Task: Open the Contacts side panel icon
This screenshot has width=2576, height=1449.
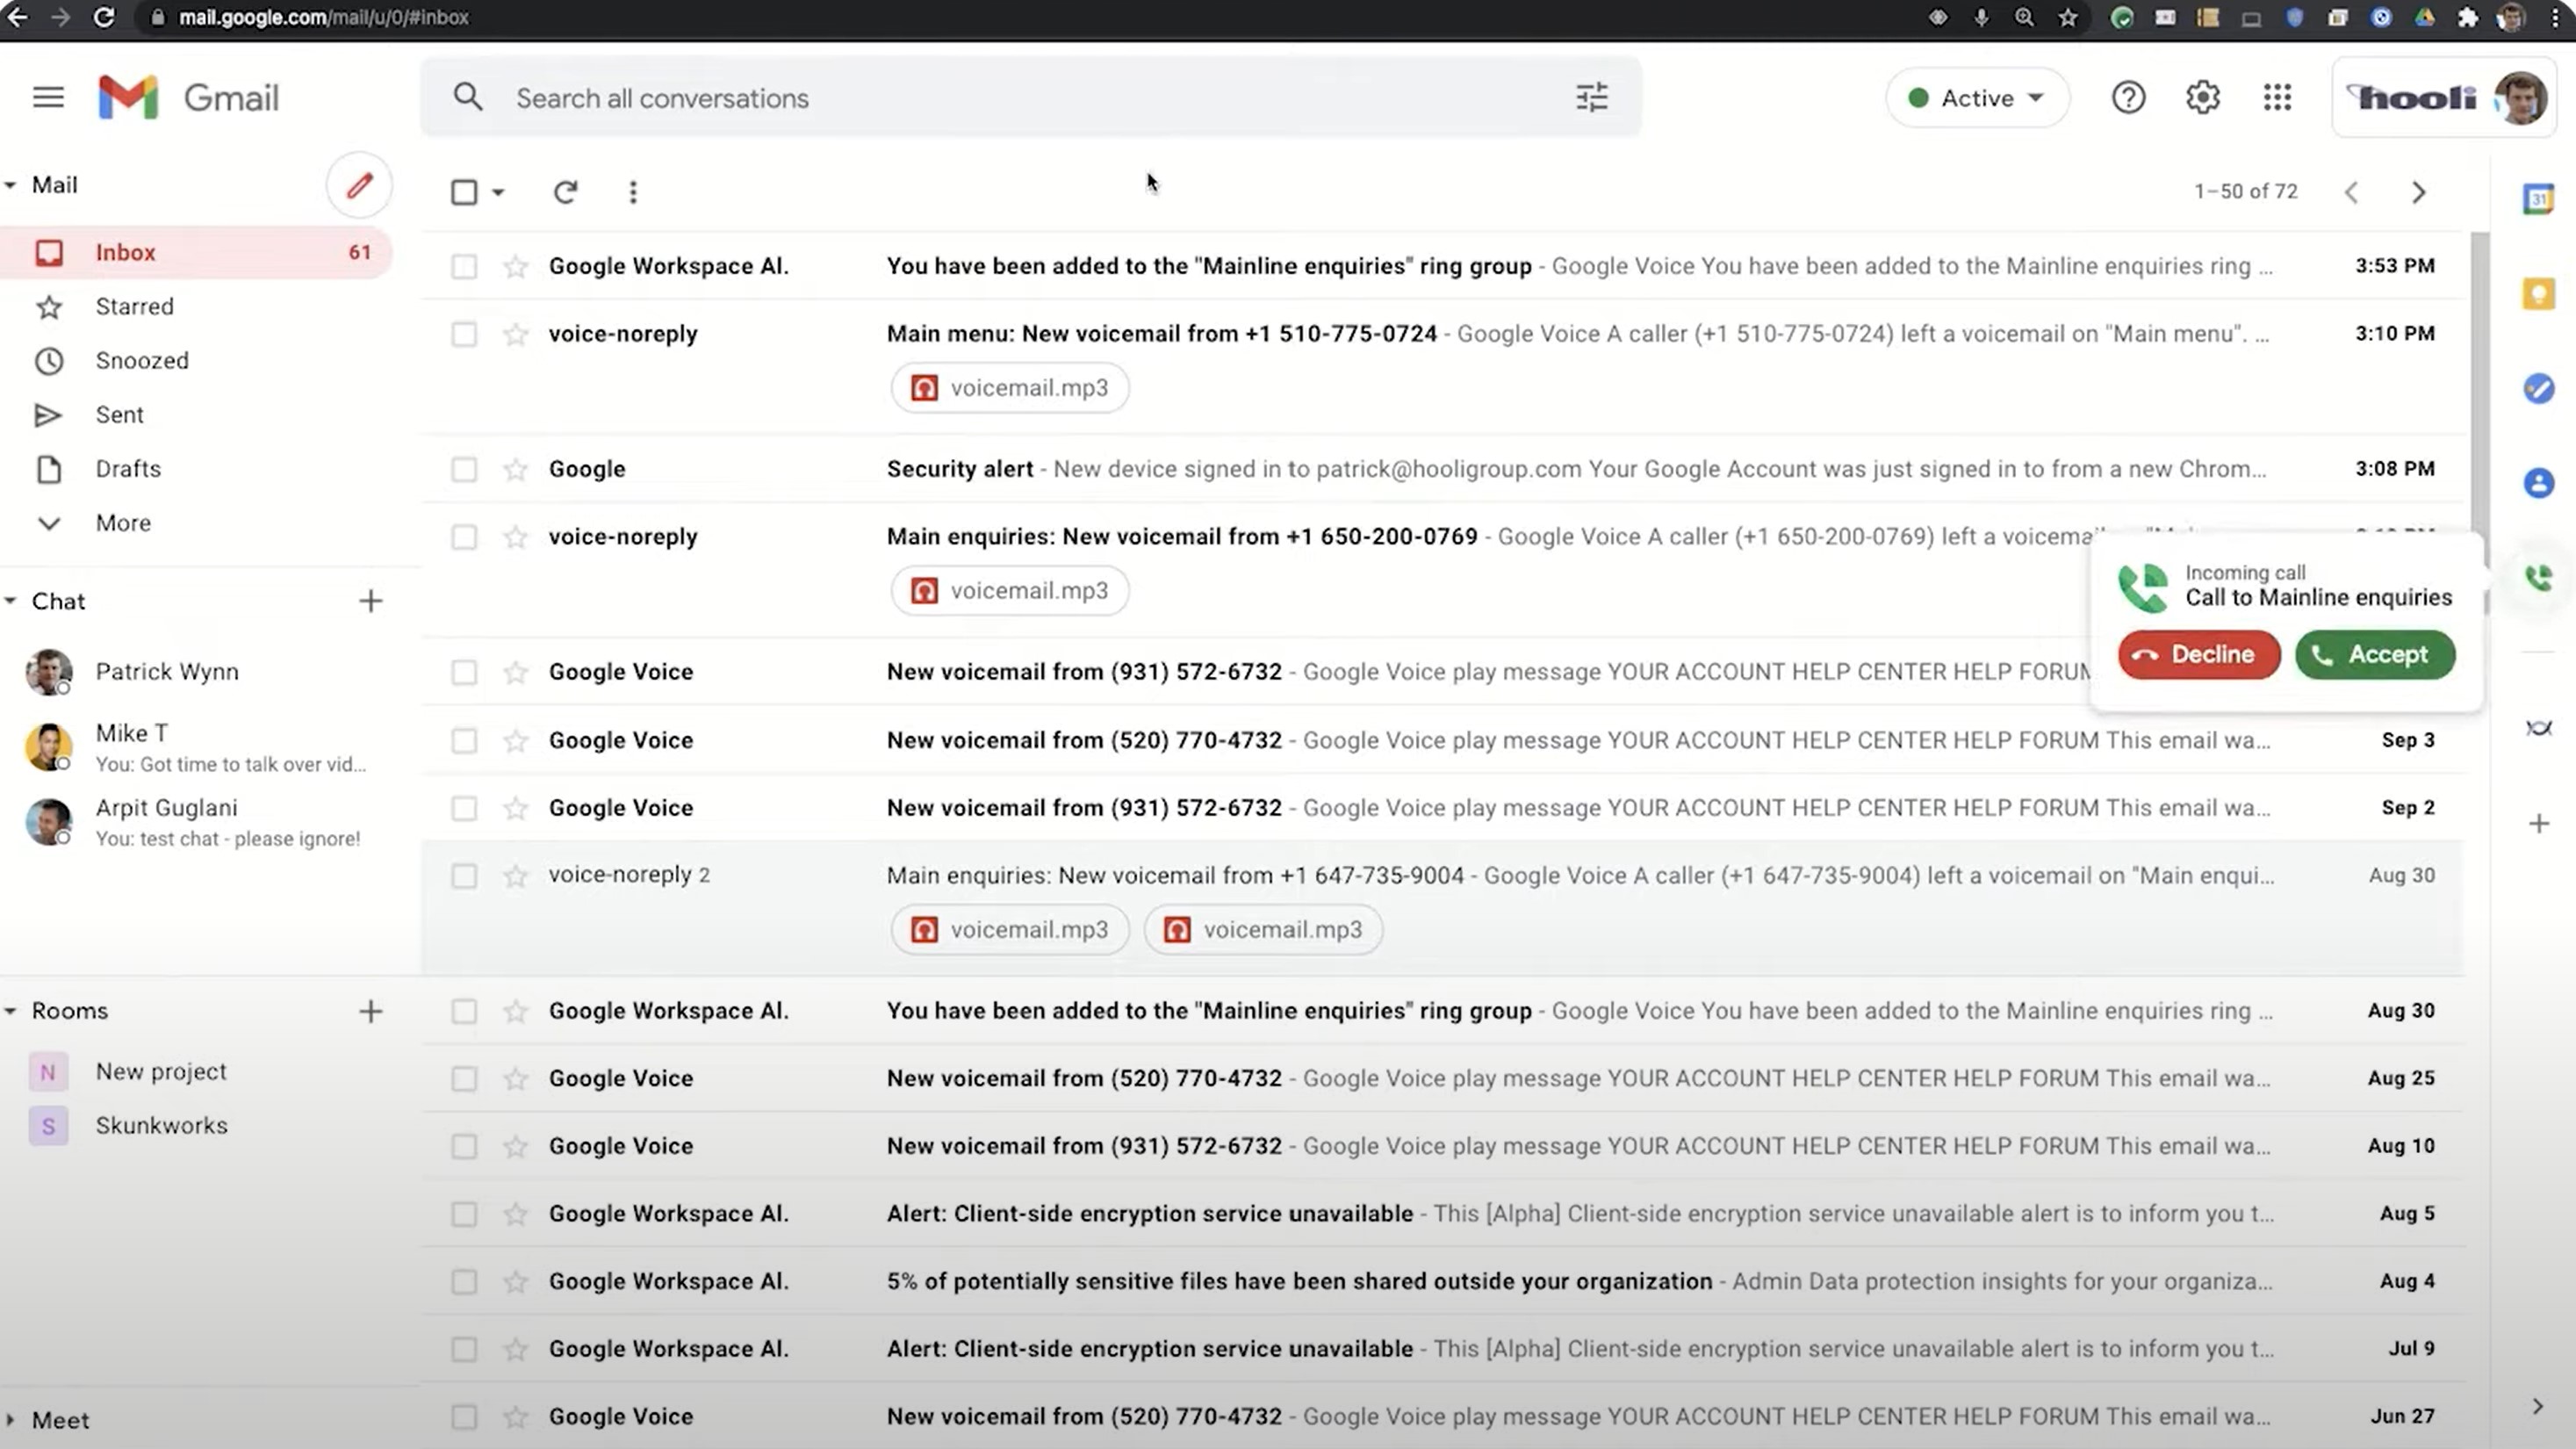Action: pos(2538,483)
